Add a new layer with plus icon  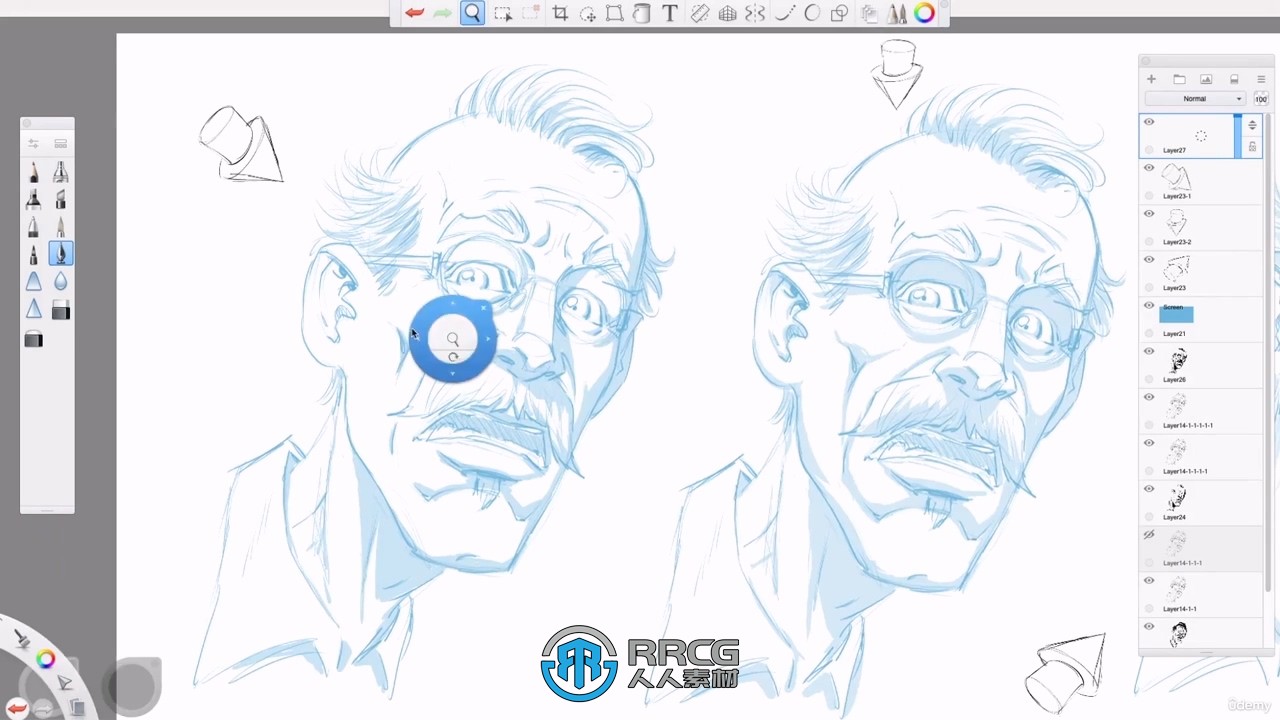[x=1151, y=79]
